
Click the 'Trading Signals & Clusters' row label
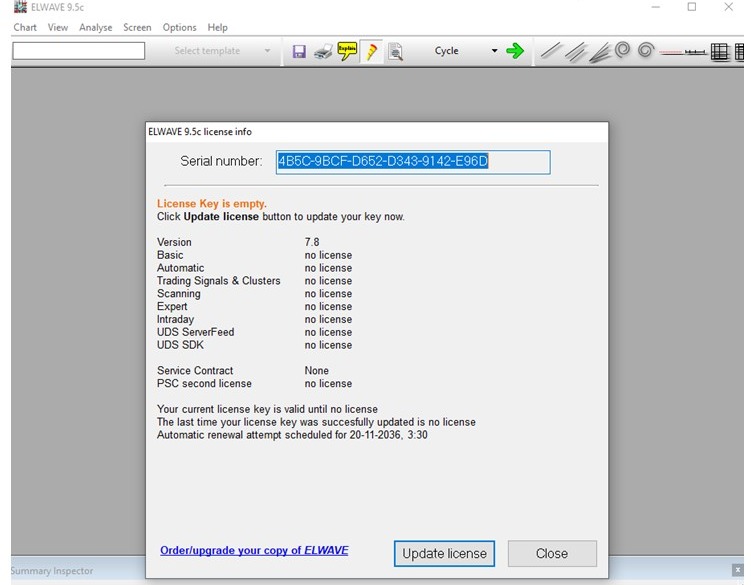(x=218, y=281)
